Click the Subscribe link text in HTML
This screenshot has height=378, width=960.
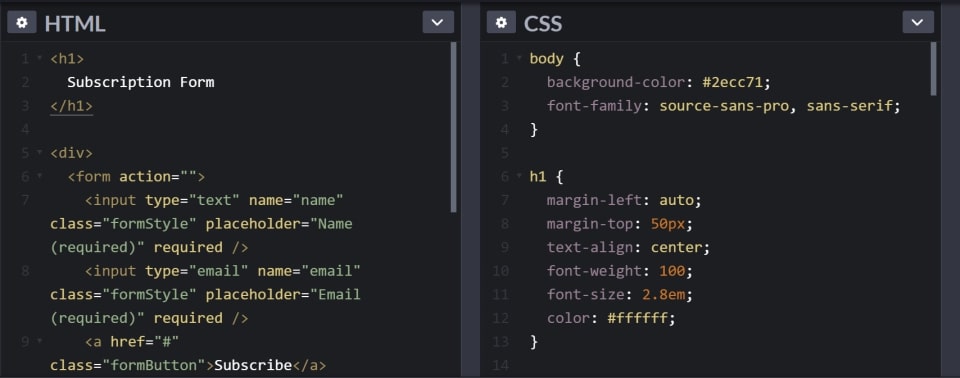click(253, 366)
